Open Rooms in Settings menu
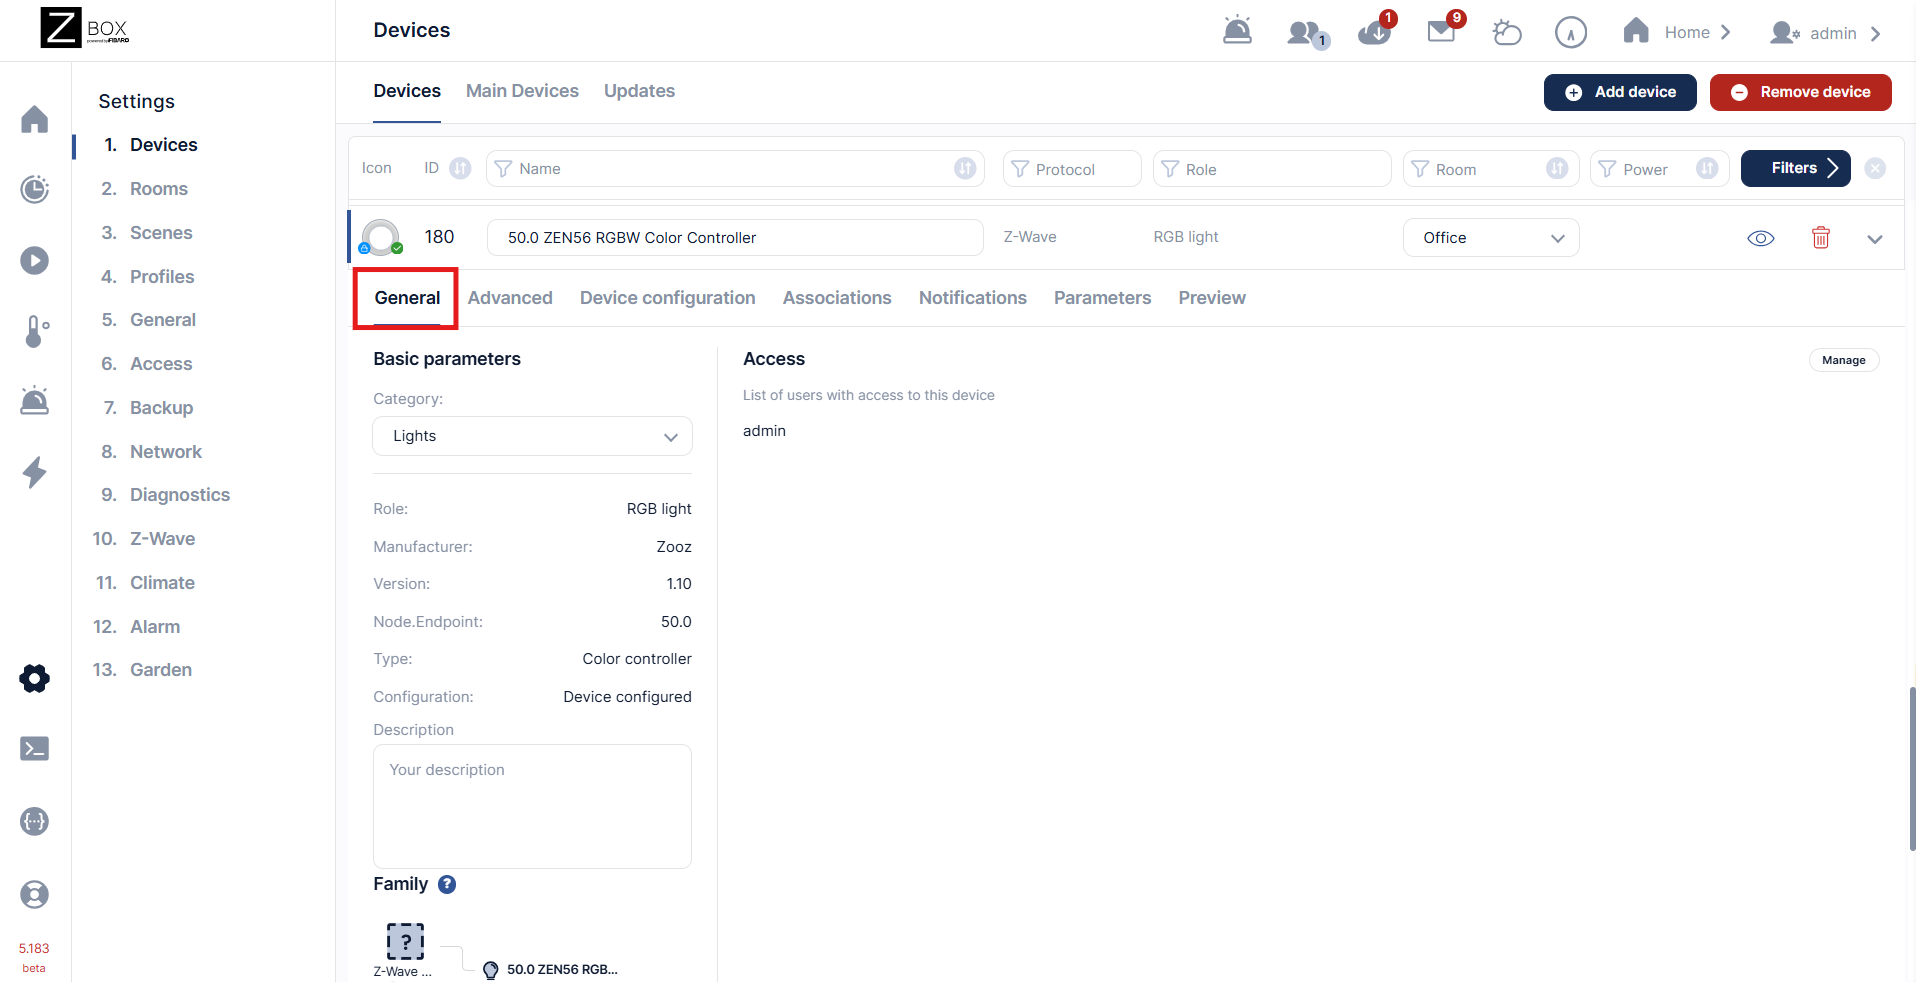Image resolution: width=1916 pixels, height=982 pixels. click(159, 189)
